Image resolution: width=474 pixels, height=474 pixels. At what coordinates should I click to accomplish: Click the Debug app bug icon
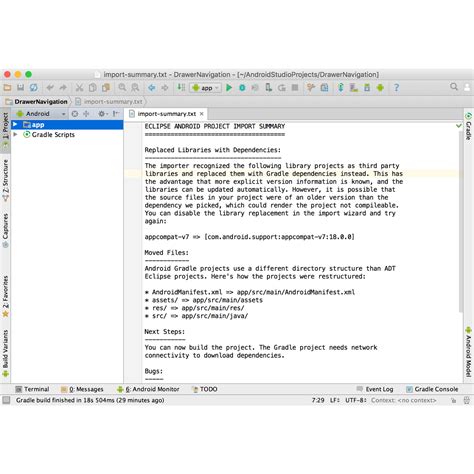click(x=242, y=88)
